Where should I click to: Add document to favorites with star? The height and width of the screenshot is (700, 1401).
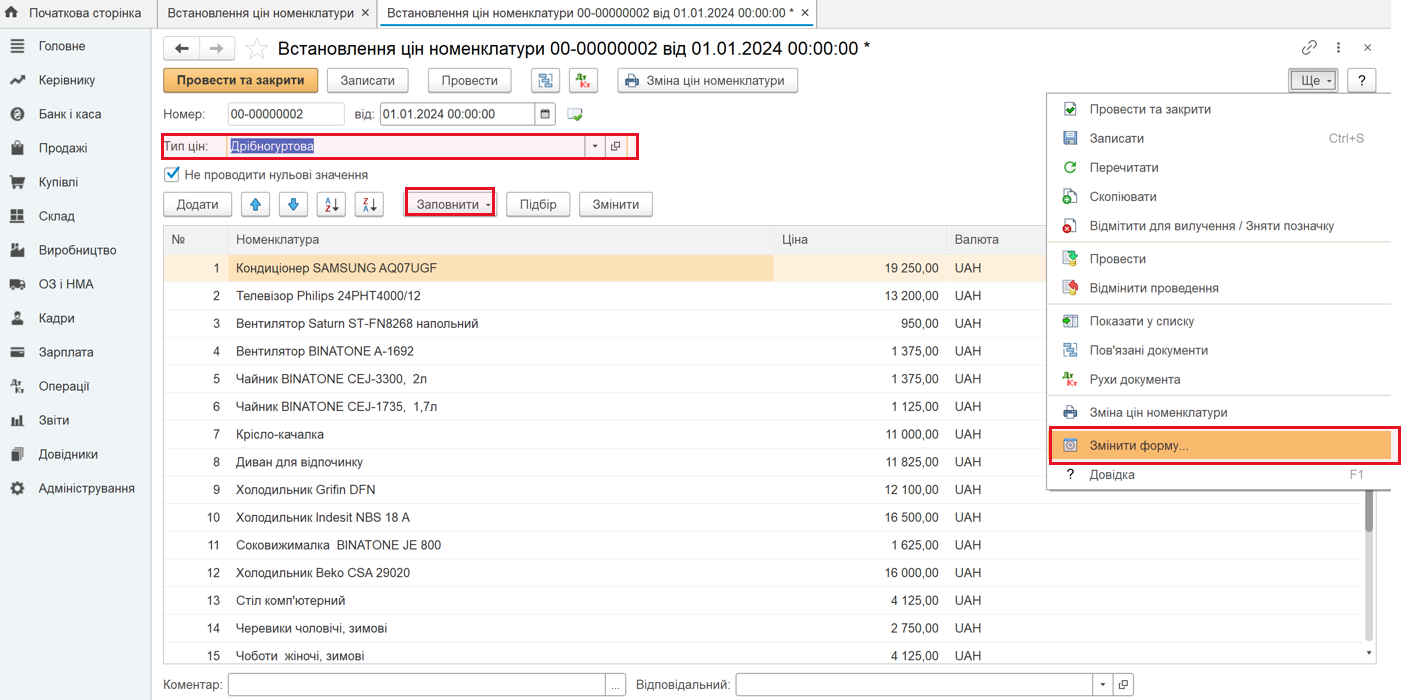[x=257, y=48]
